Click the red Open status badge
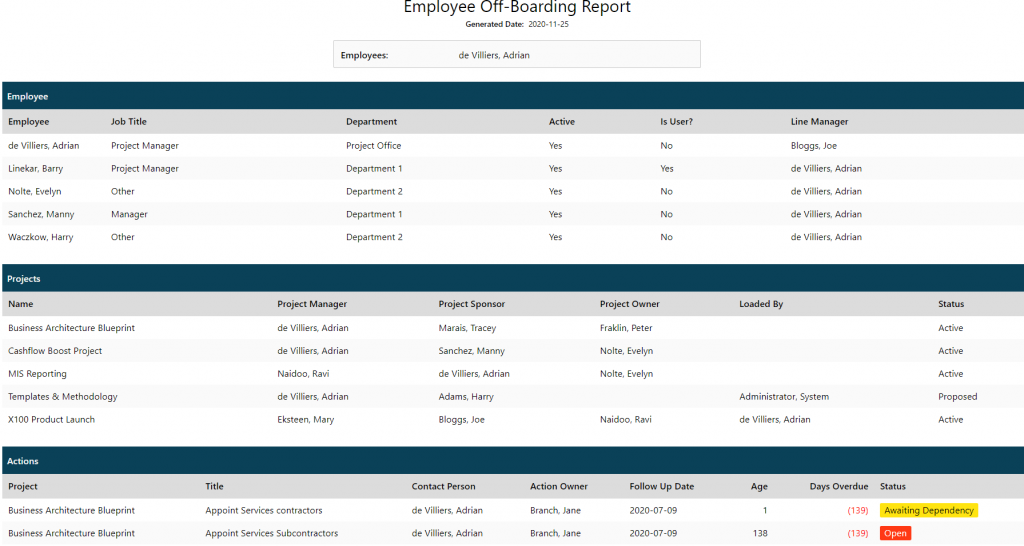The image size is (1024, 546). click(895, 534)
